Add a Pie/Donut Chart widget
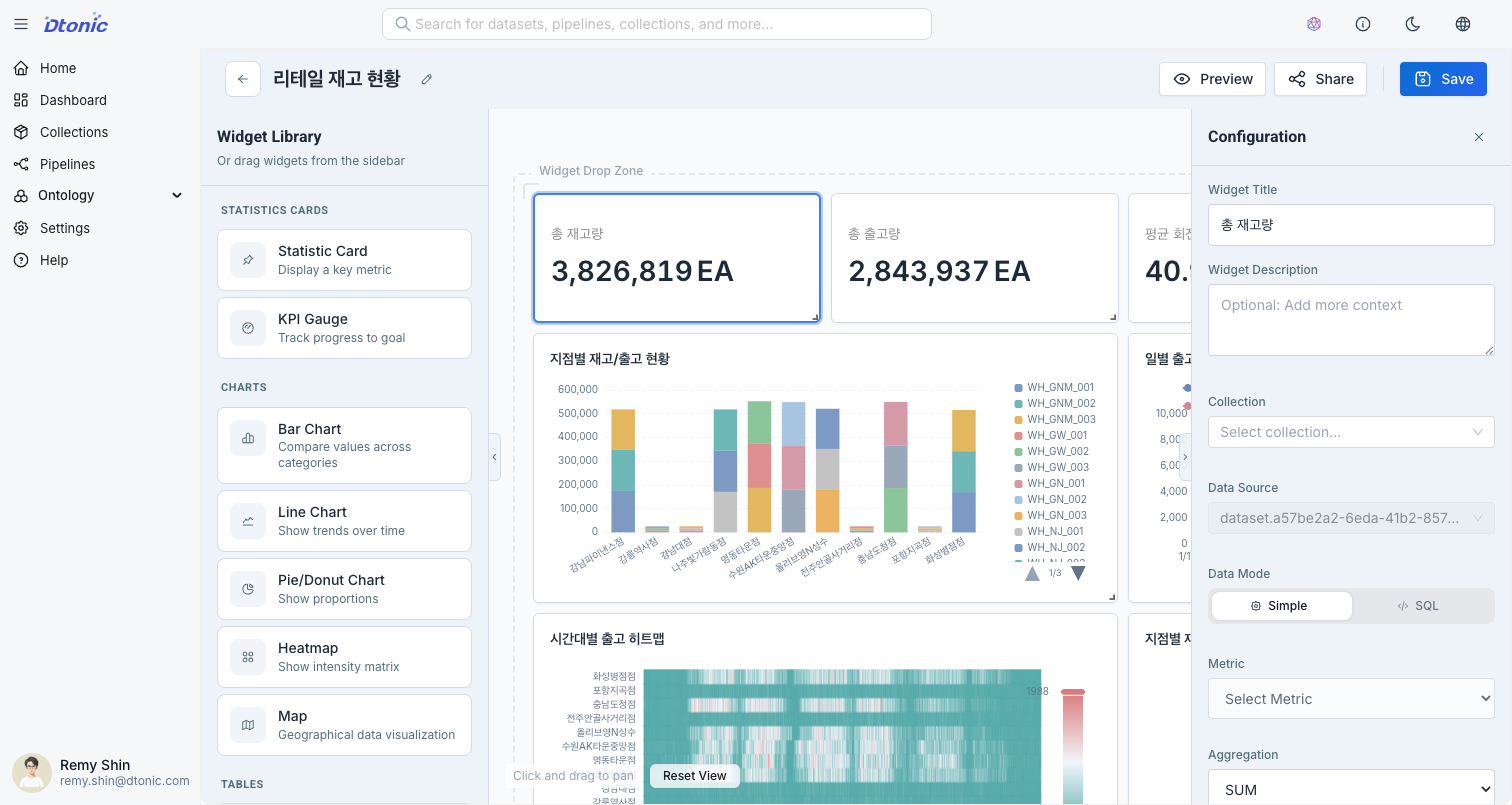 (344, 589)
